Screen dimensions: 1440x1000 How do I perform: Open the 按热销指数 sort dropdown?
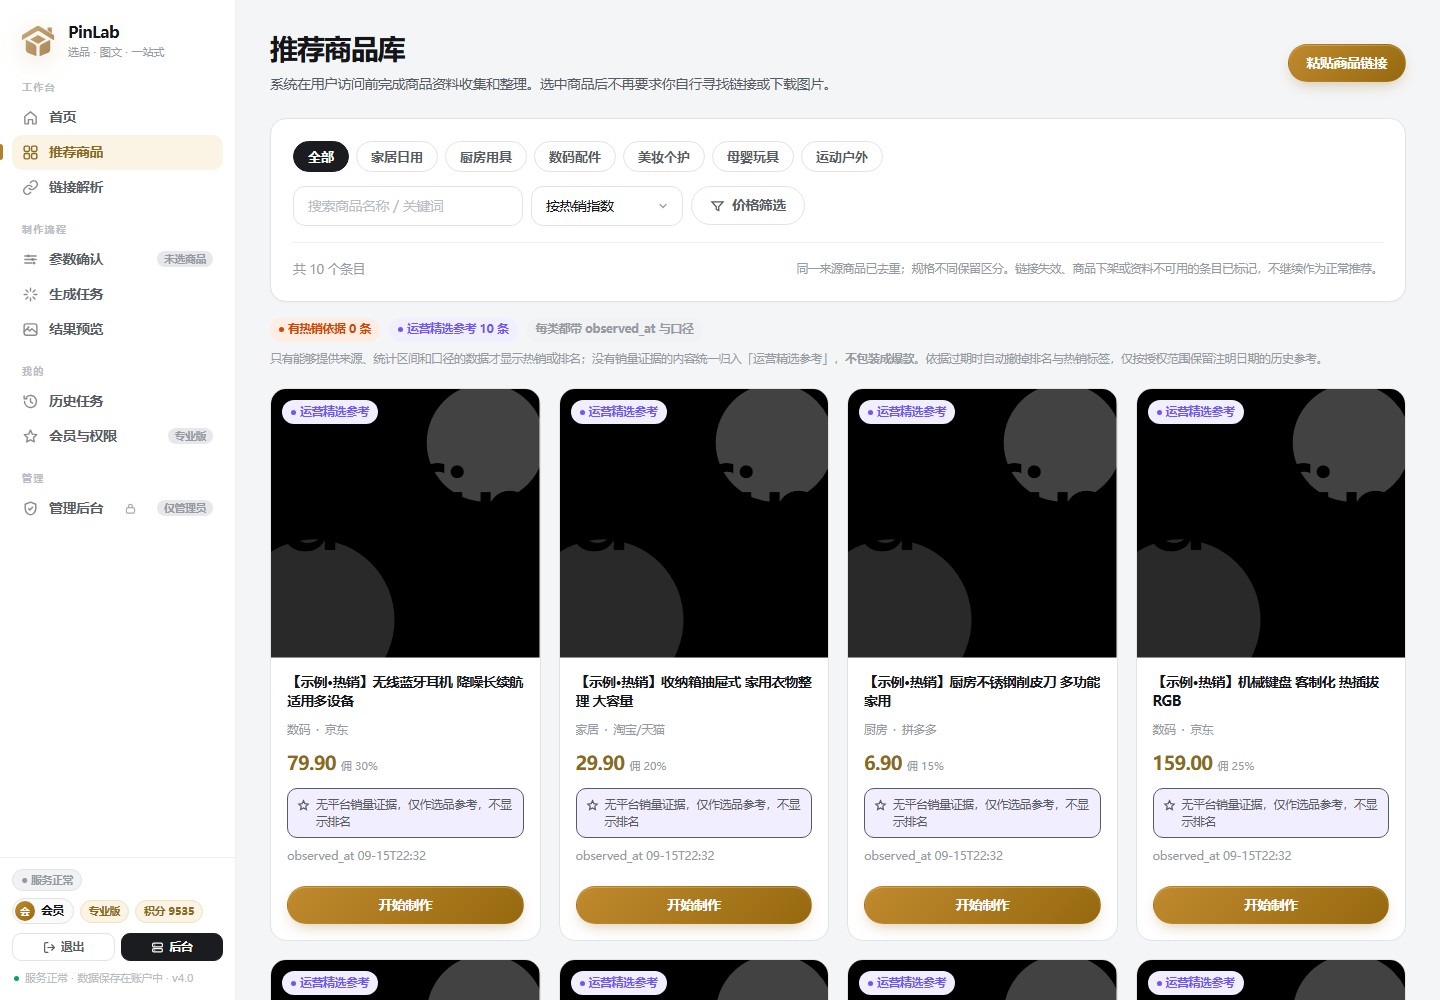point(607,206)
